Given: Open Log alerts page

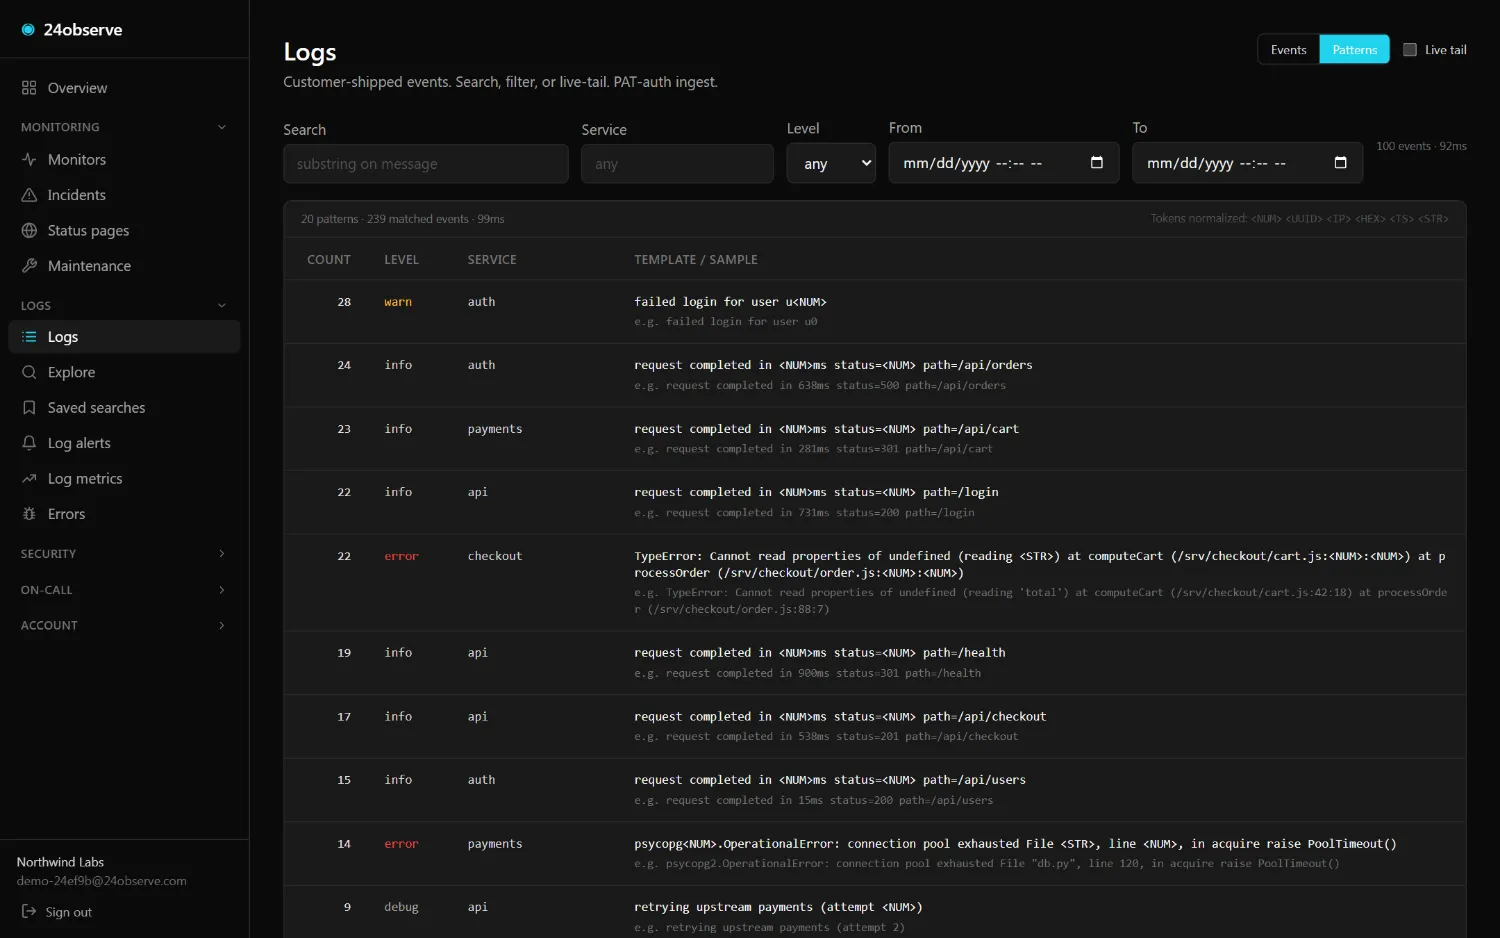Looking at the screenshot, I should (124, 443).
